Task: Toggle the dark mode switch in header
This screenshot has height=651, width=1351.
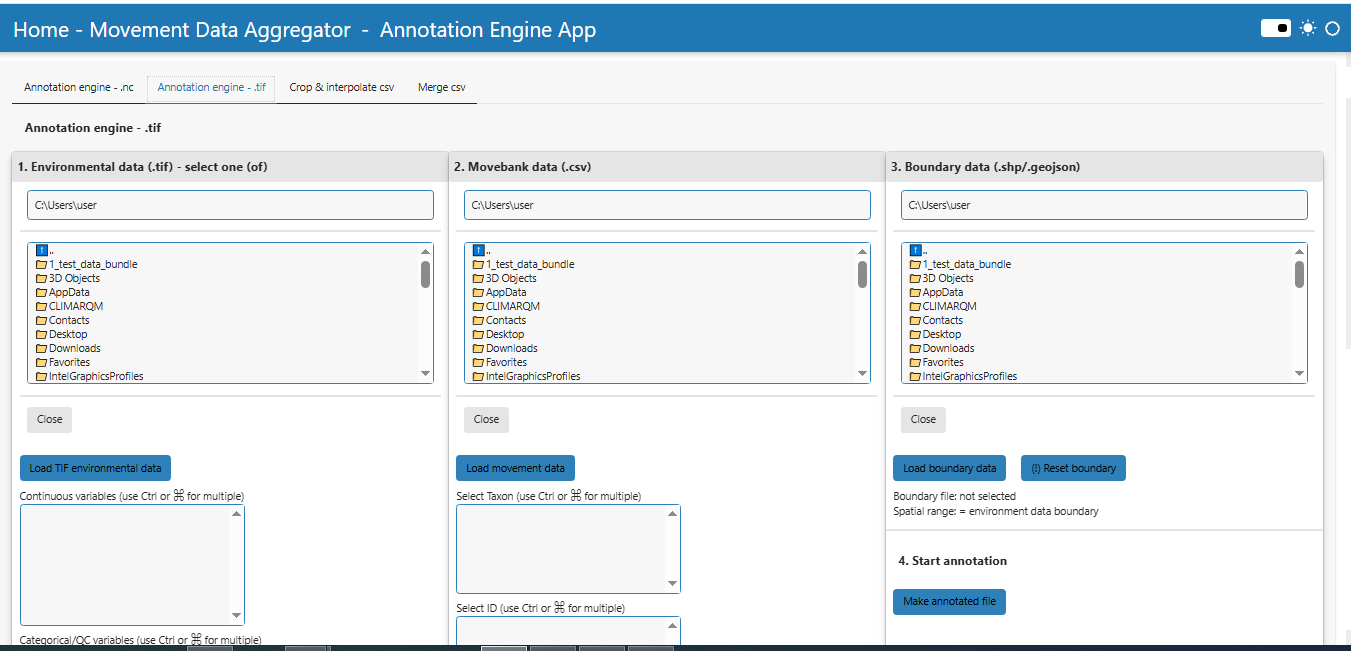Action: click(1276, 28)
